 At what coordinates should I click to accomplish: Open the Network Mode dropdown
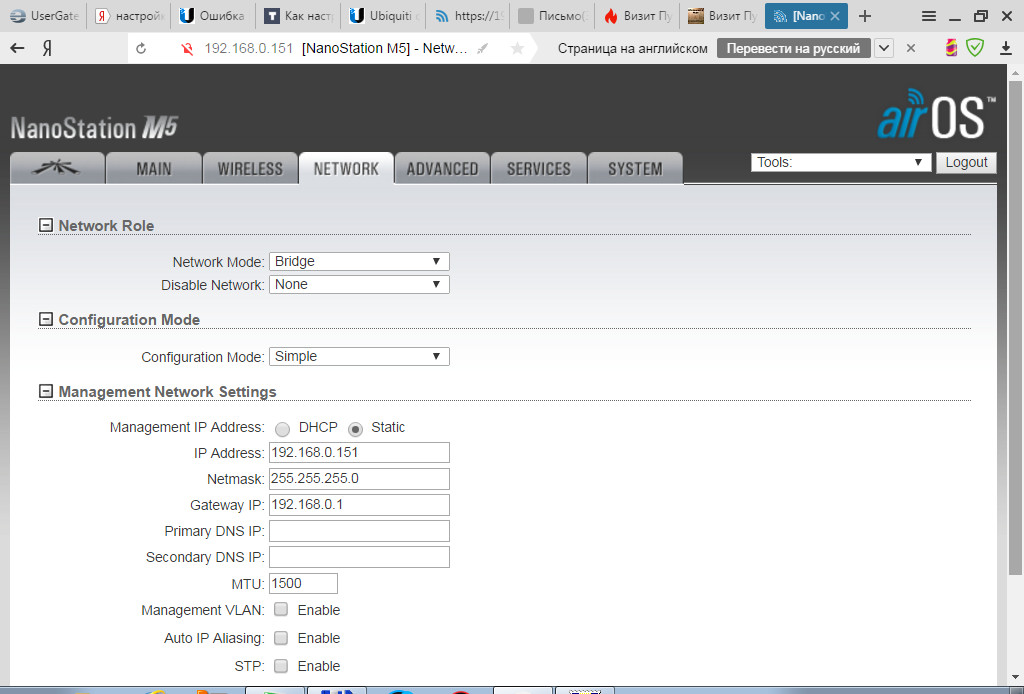point(359,261)
